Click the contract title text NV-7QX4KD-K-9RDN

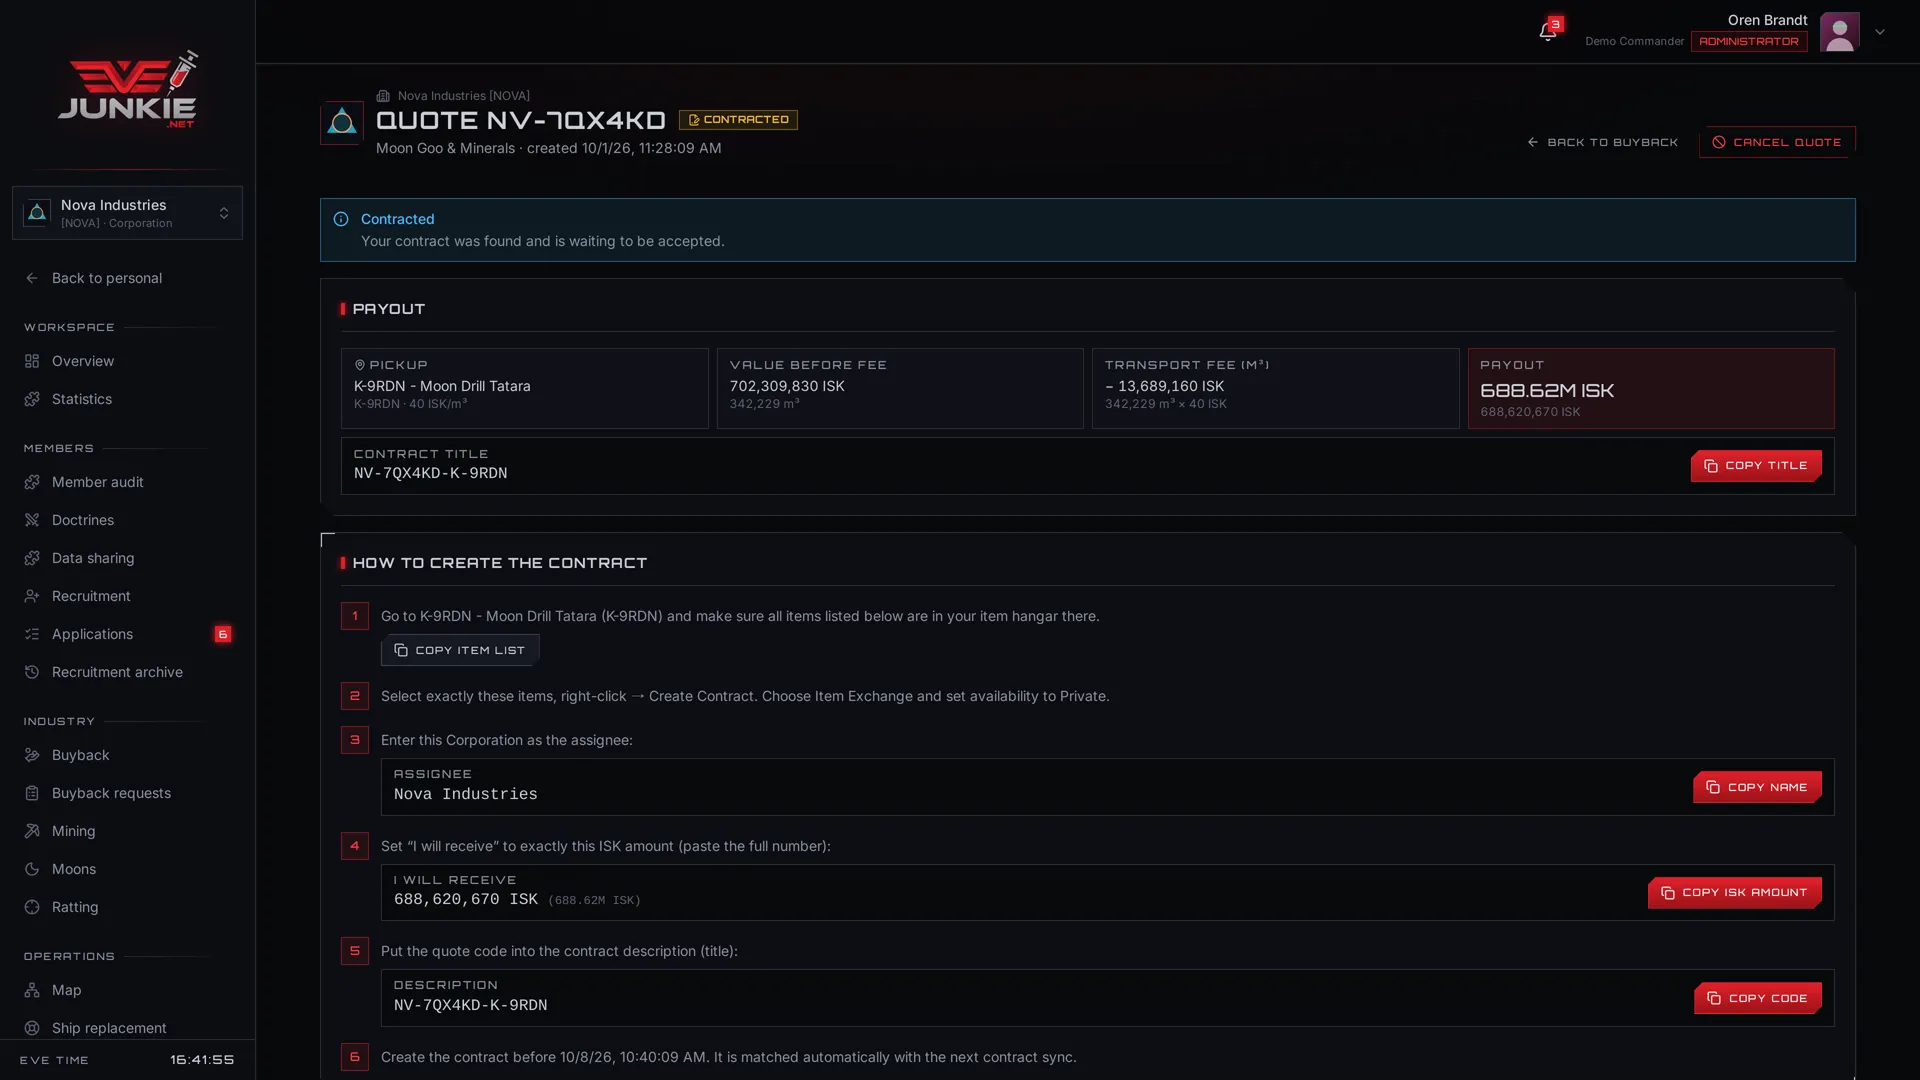point(430,474)
